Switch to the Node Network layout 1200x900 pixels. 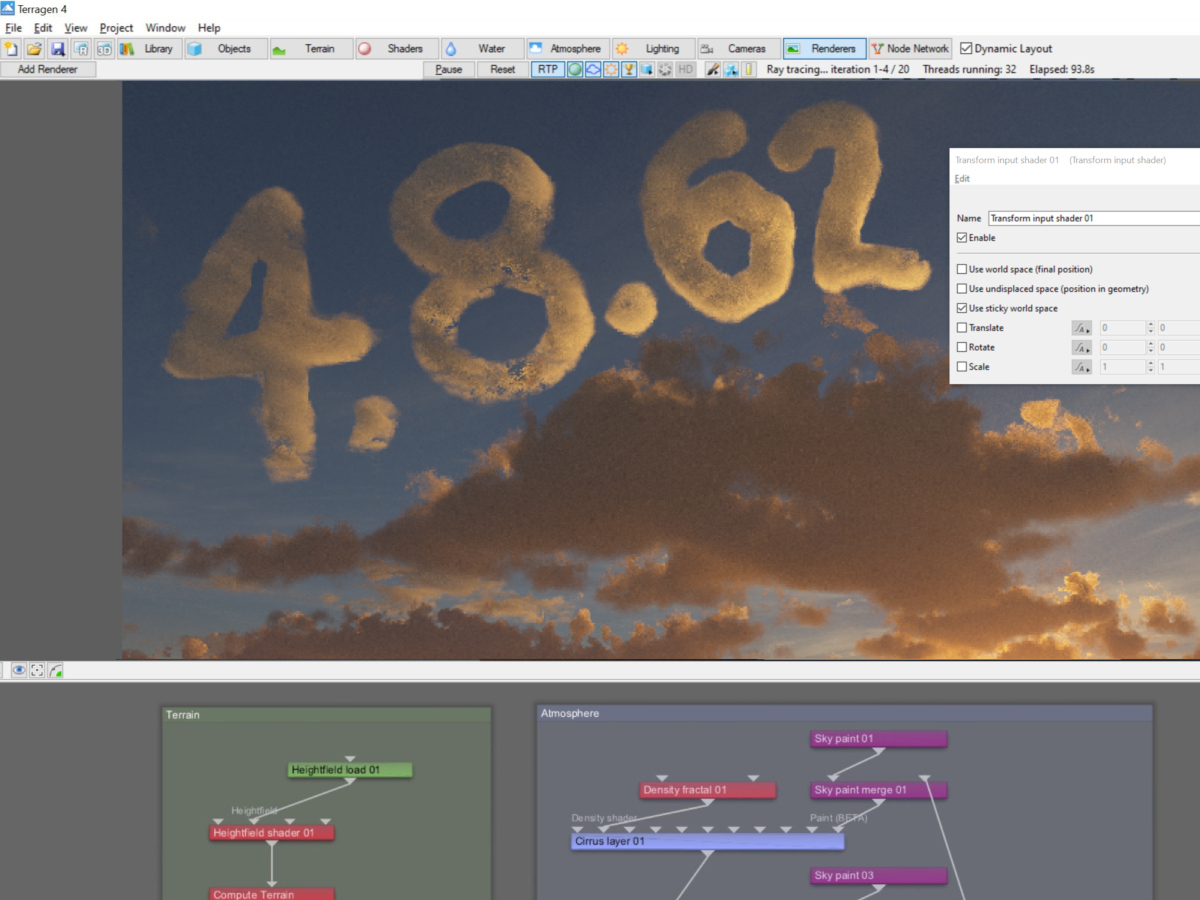[x=910, y=48]
